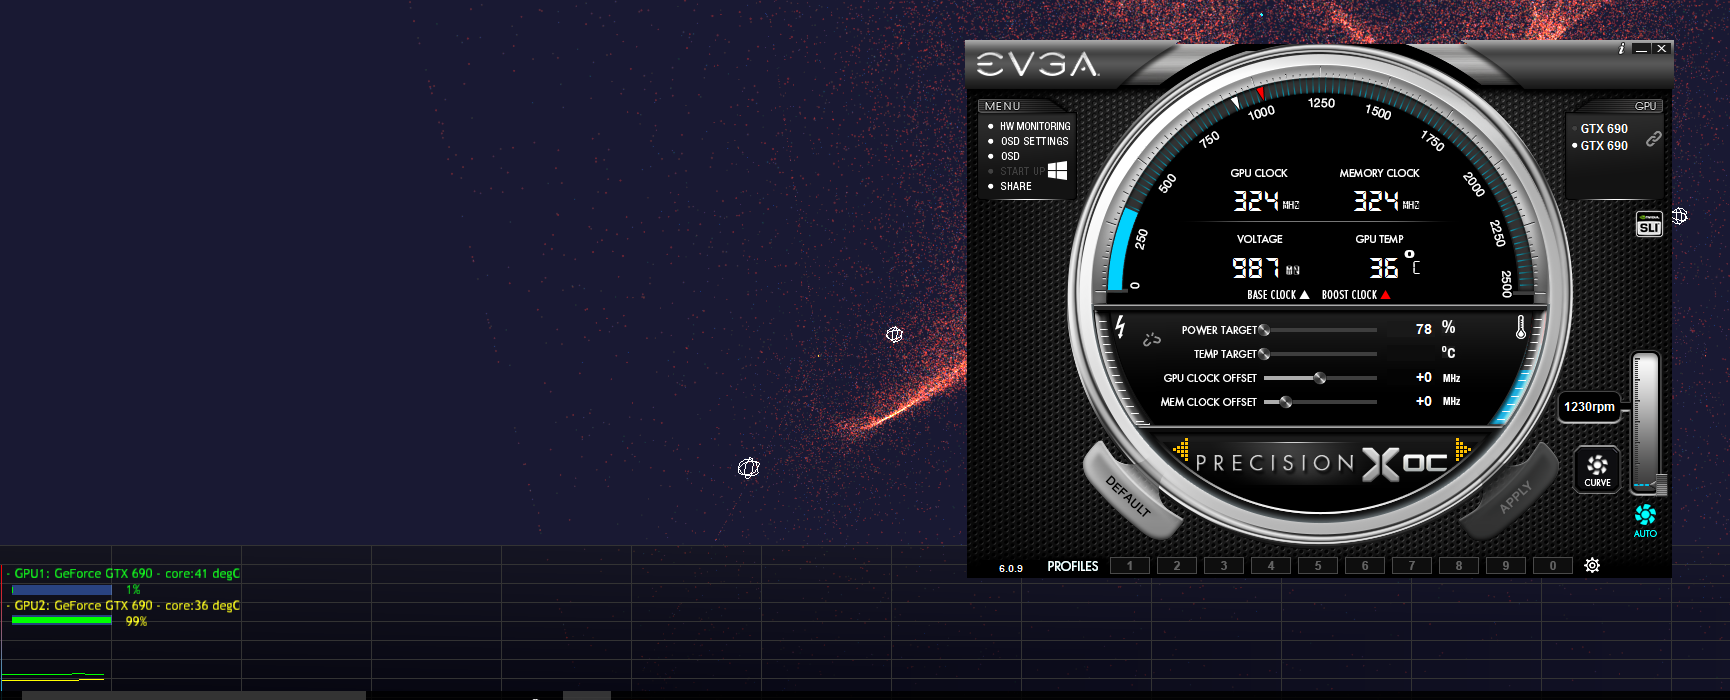Screen dimensions: 1730x700
Task: Click the TEMP TARGET slider knob
Action: pos(1265,354)
